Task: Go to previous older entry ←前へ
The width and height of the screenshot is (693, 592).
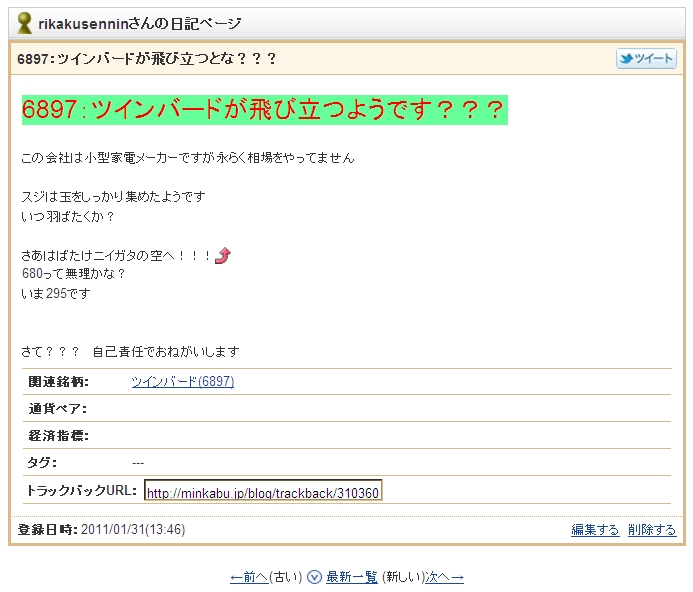Action: click(x=249, y=577)
